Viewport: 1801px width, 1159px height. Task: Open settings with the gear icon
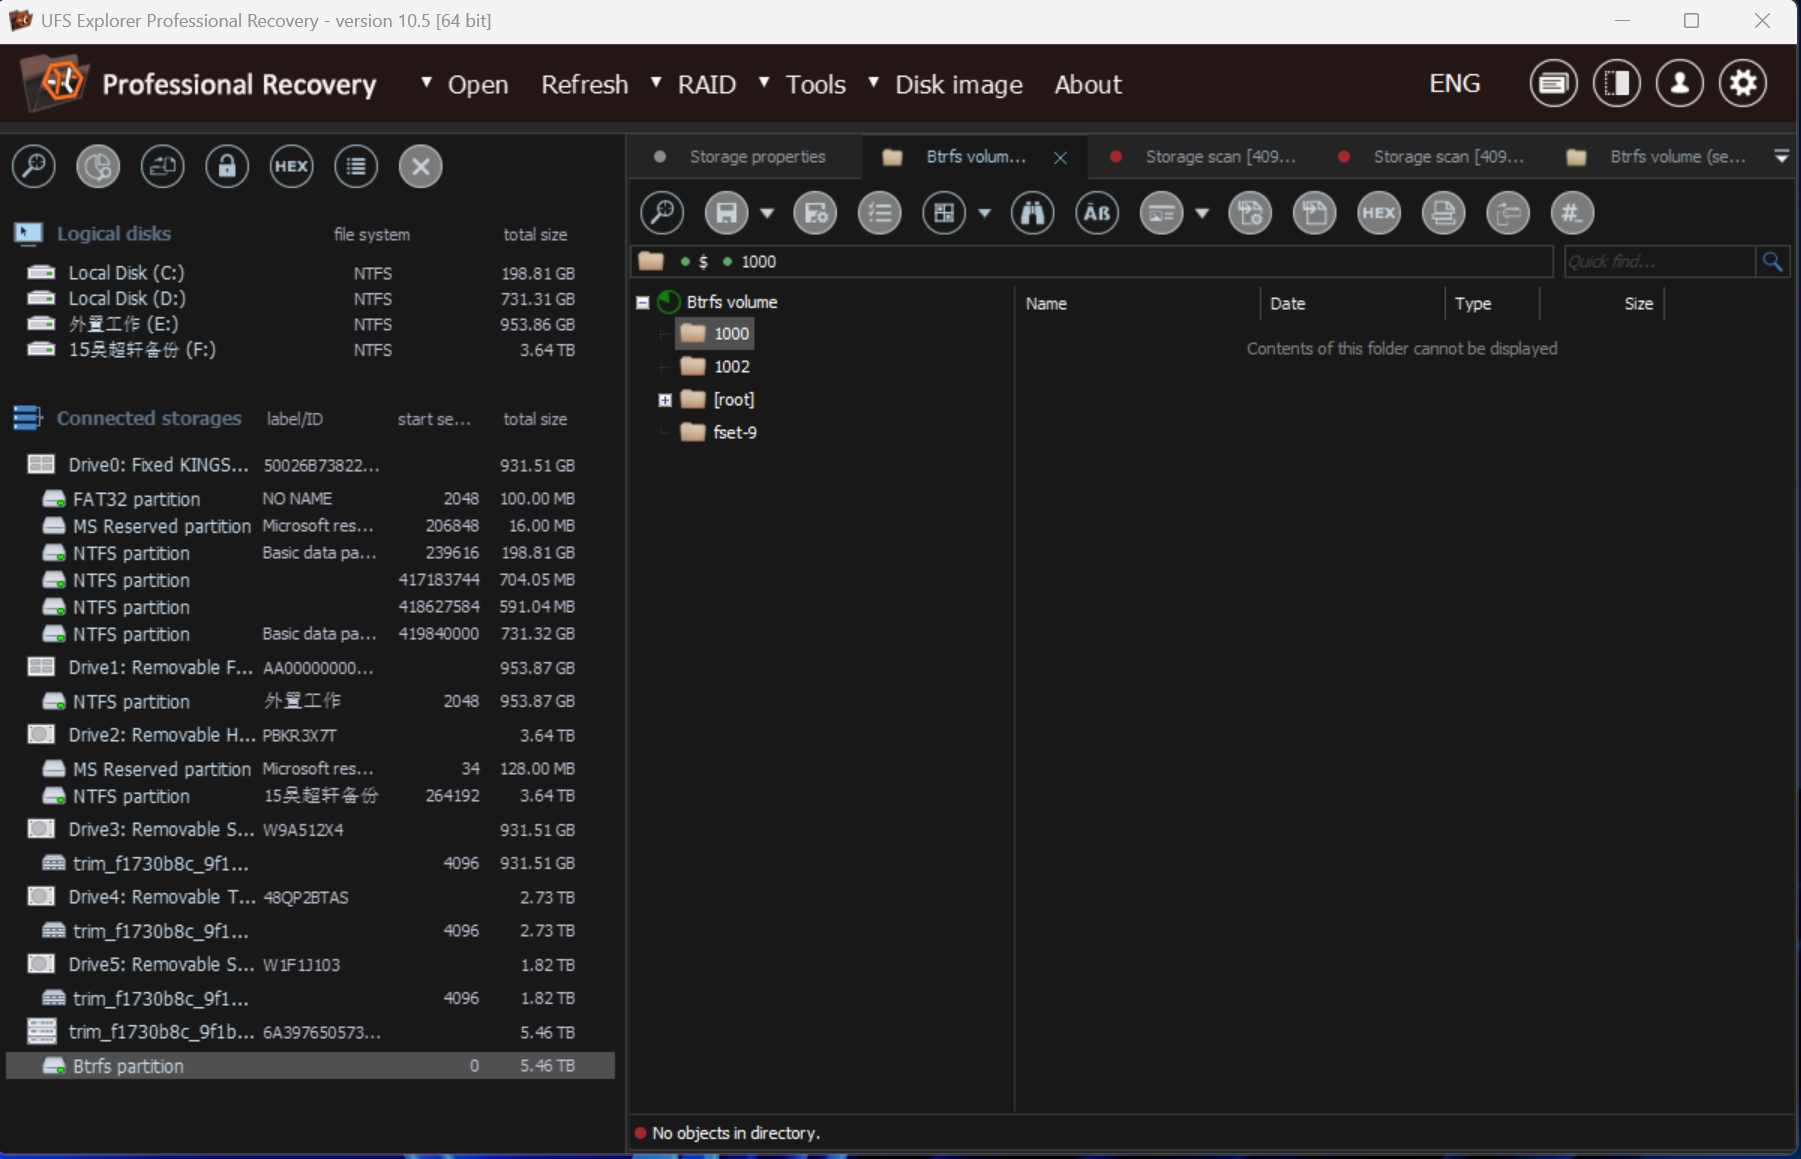click(x=1743, y=84)
